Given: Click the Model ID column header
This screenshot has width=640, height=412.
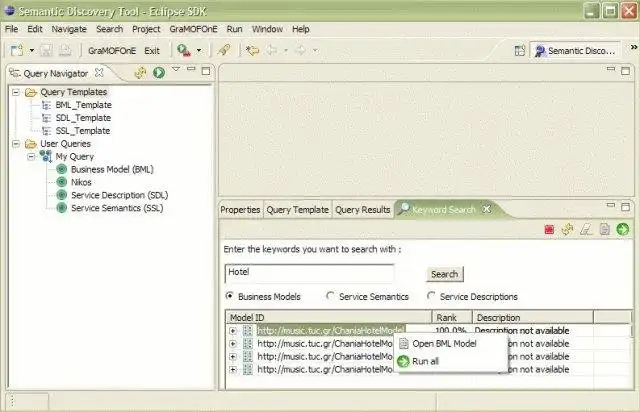Looking at the screenshot, I should 329,317.
